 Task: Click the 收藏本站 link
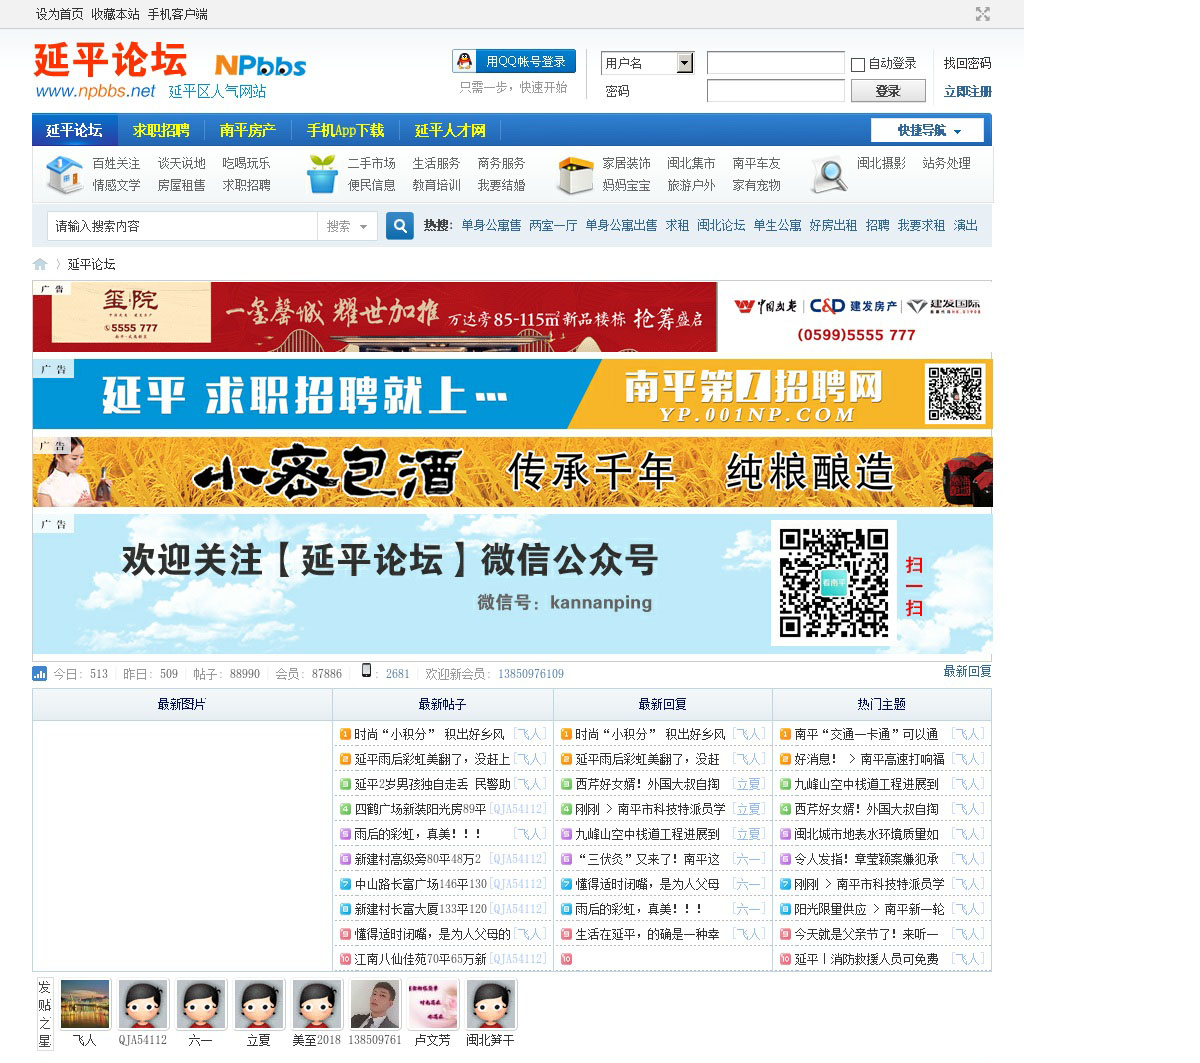[115, 14]
